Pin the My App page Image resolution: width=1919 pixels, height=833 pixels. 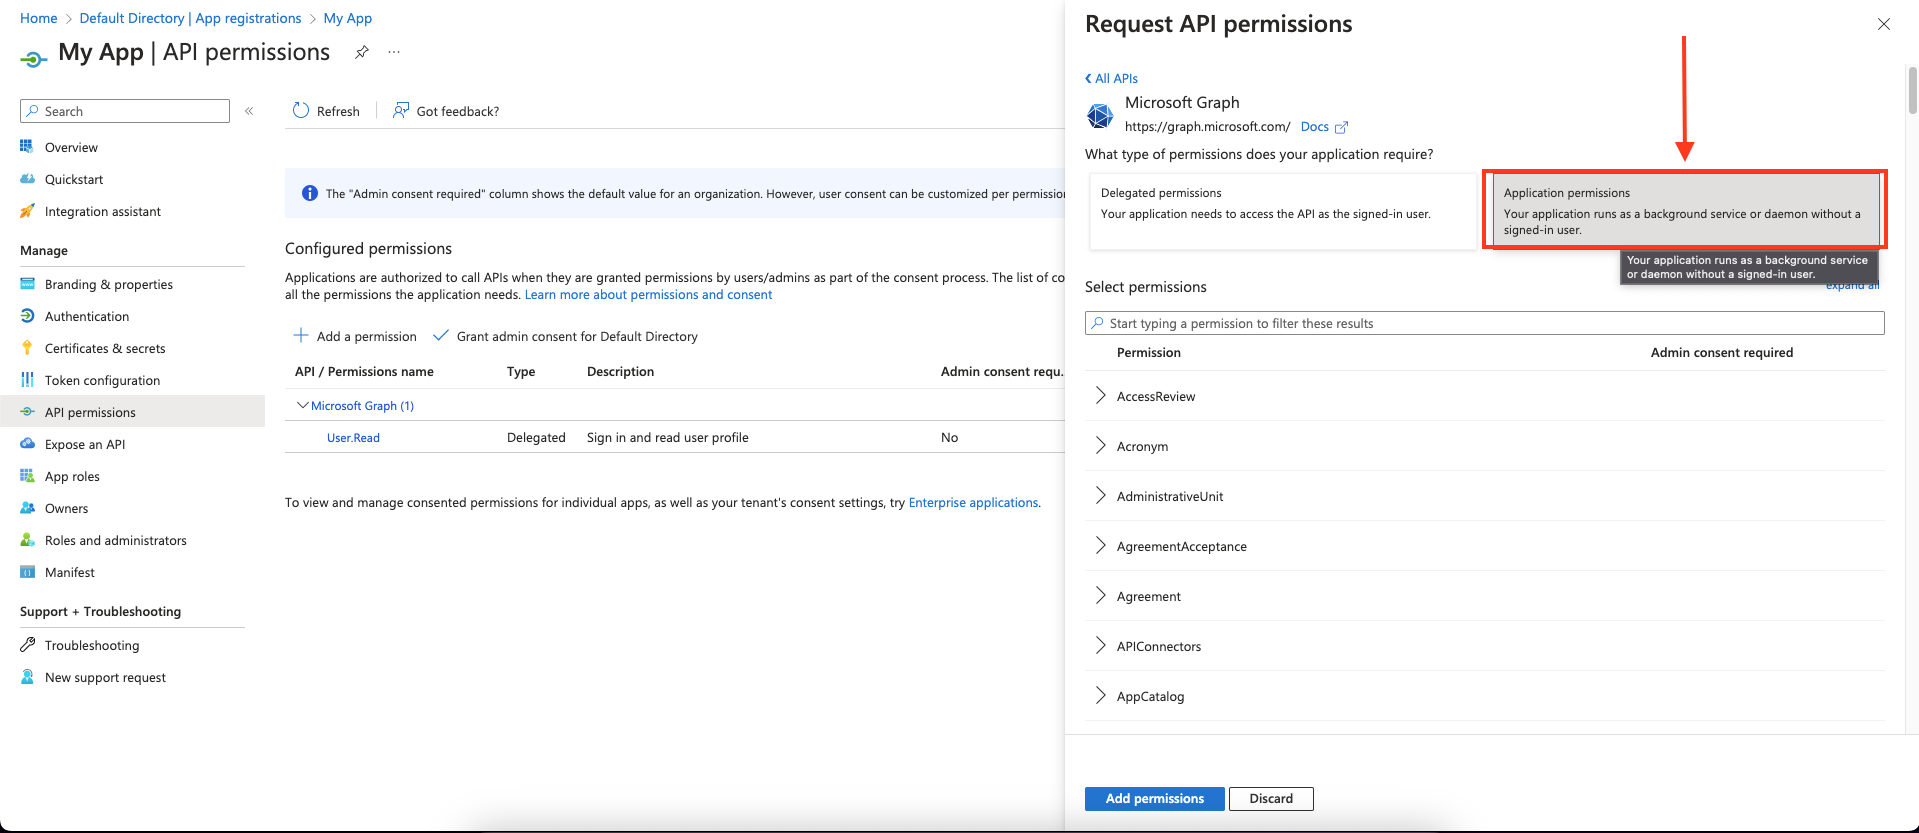point(362,52)
